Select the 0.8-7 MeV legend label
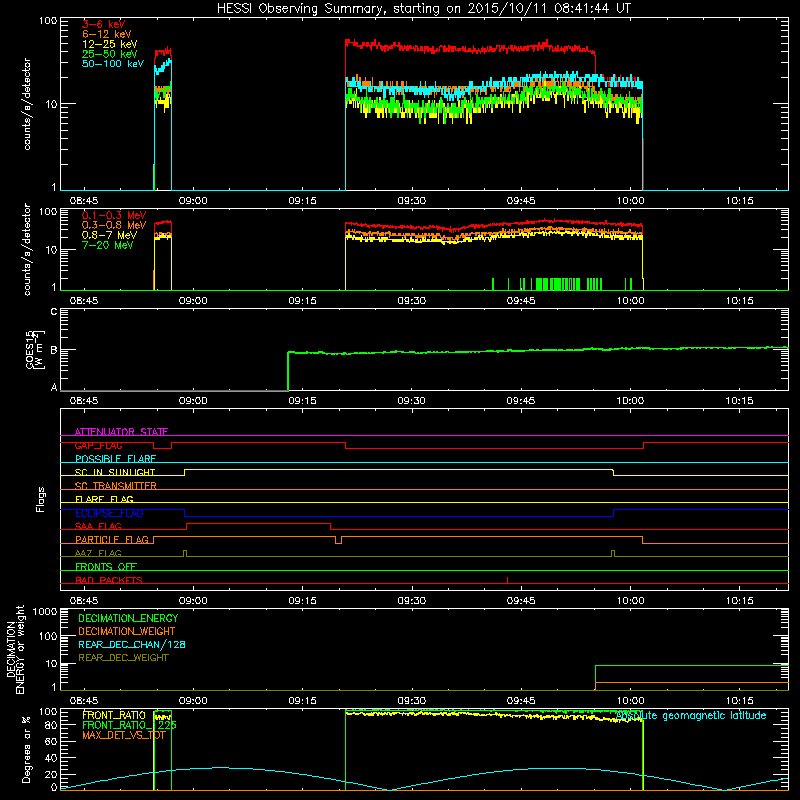The width and height of the screenshot is (800, 800). point(109,235)
